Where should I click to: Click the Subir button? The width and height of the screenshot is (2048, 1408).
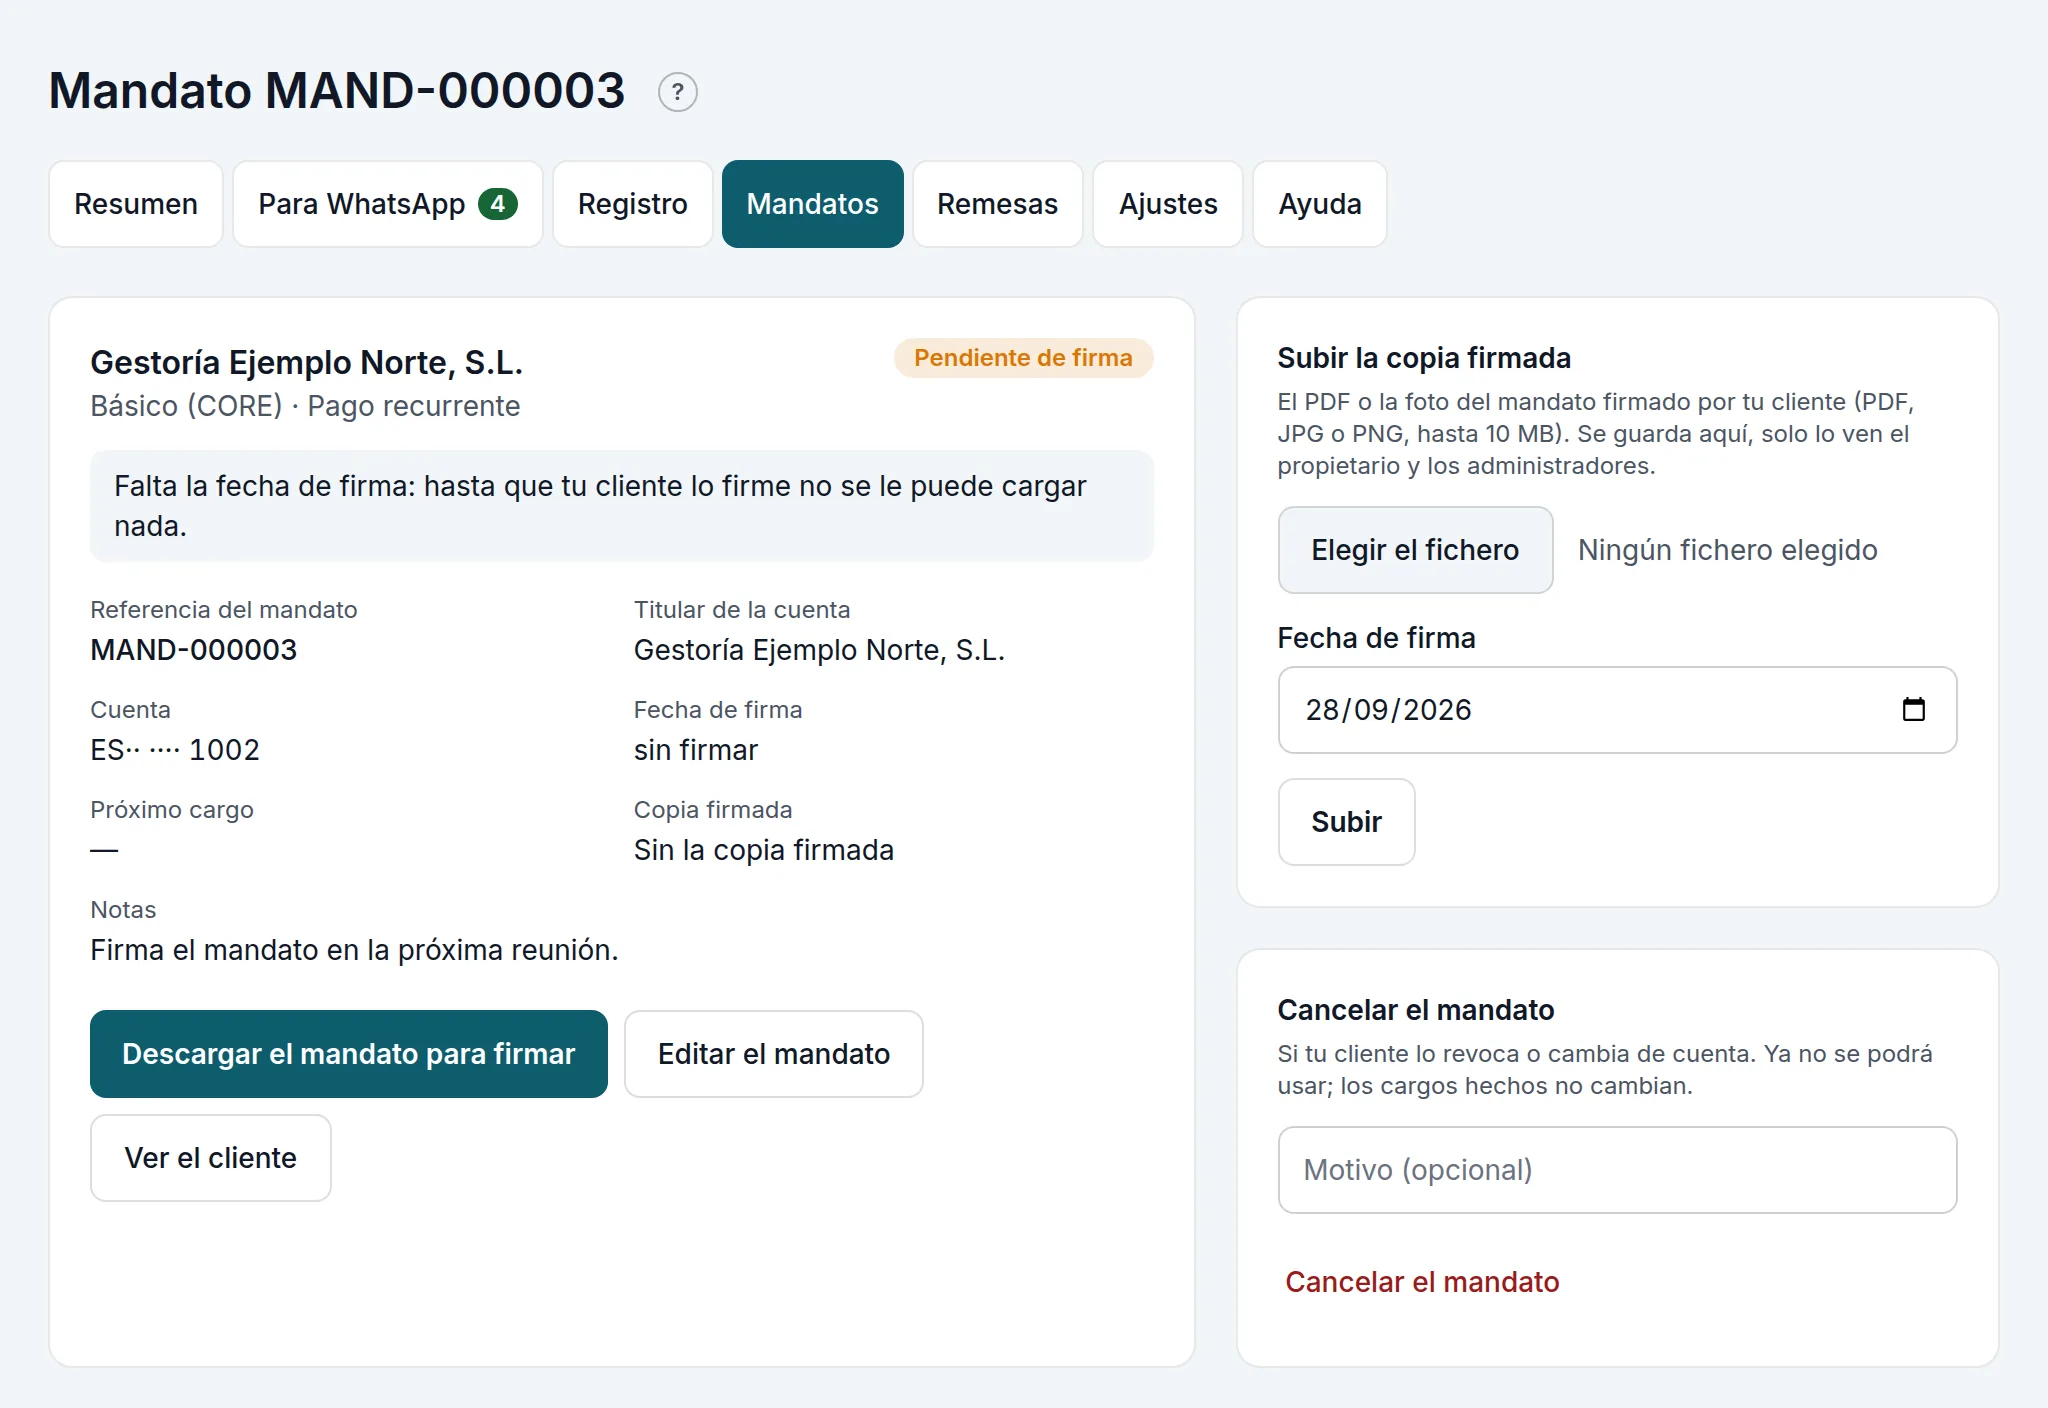1347,822
